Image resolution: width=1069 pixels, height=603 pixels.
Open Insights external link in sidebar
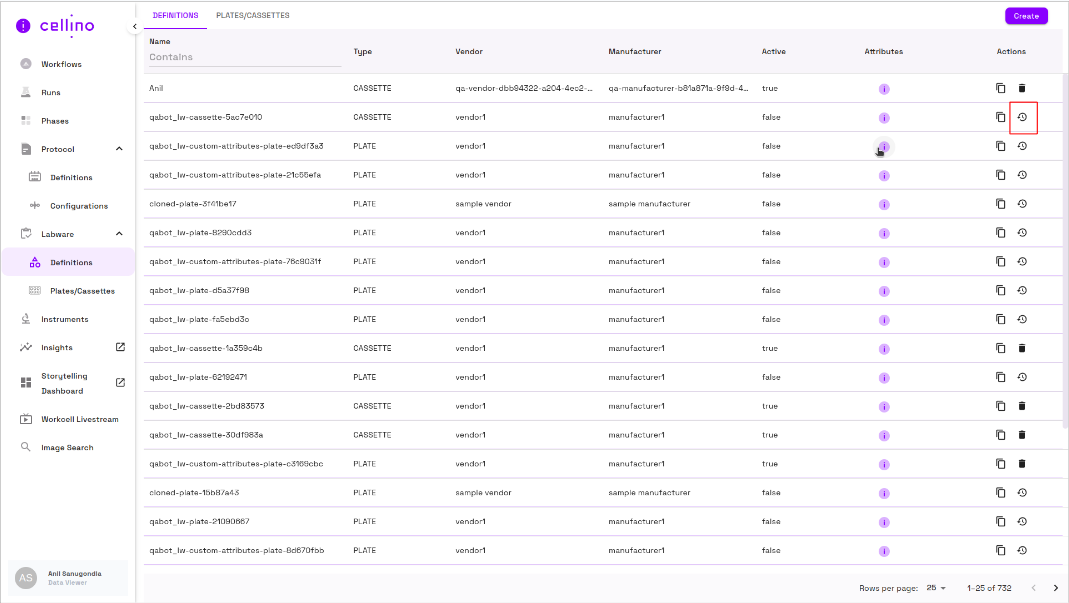coord(120,347)
